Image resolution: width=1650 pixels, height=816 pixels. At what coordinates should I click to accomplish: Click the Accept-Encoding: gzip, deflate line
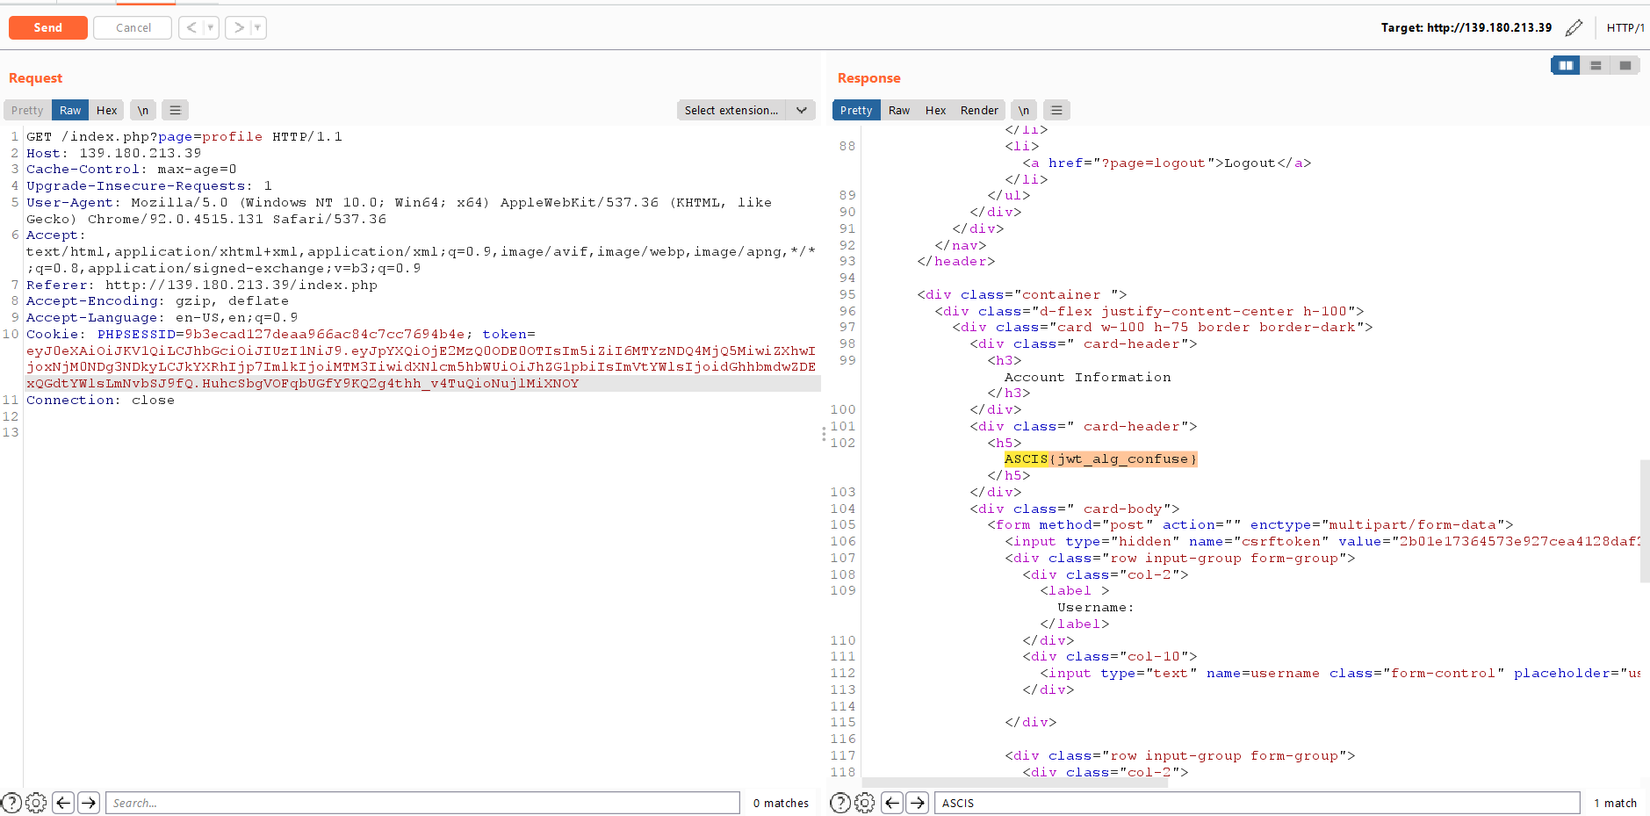coord(157,301)
